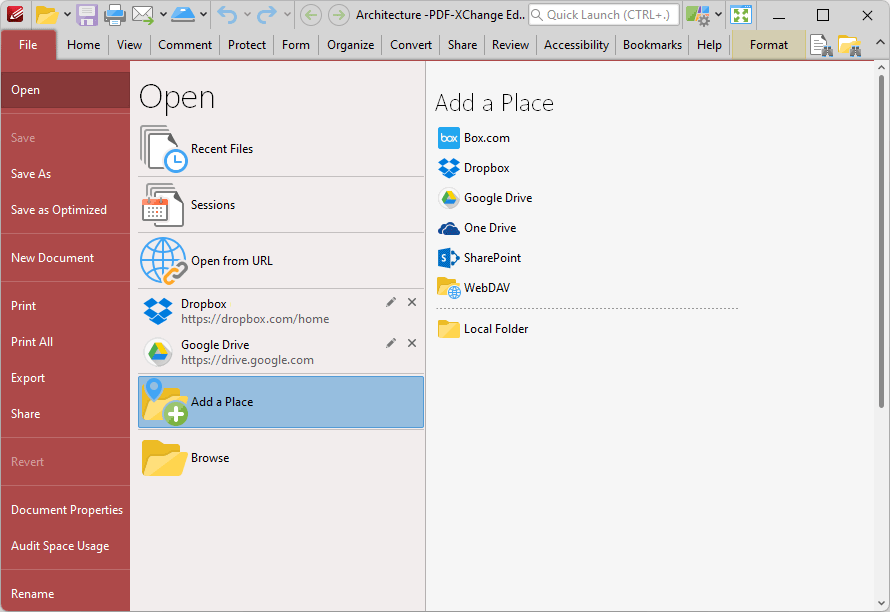Choose Save As in the File sidebar
The image size is (890, 612).
pos(65,174)
